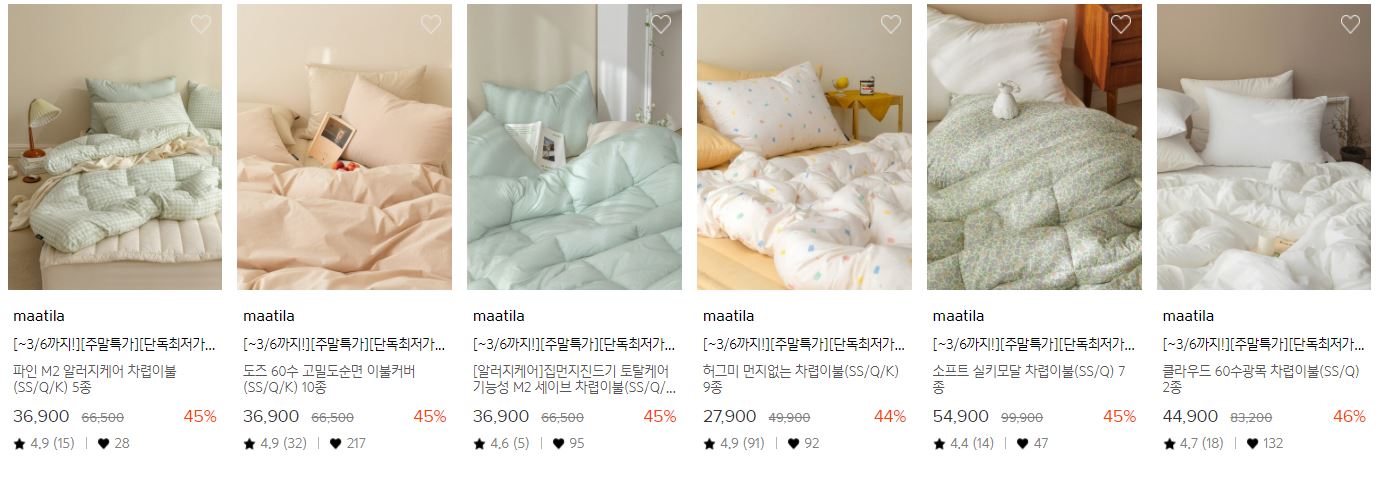
Task: Save 소프트 실키모달 floral bedding with heart
Action: [x=1121, y=25]
